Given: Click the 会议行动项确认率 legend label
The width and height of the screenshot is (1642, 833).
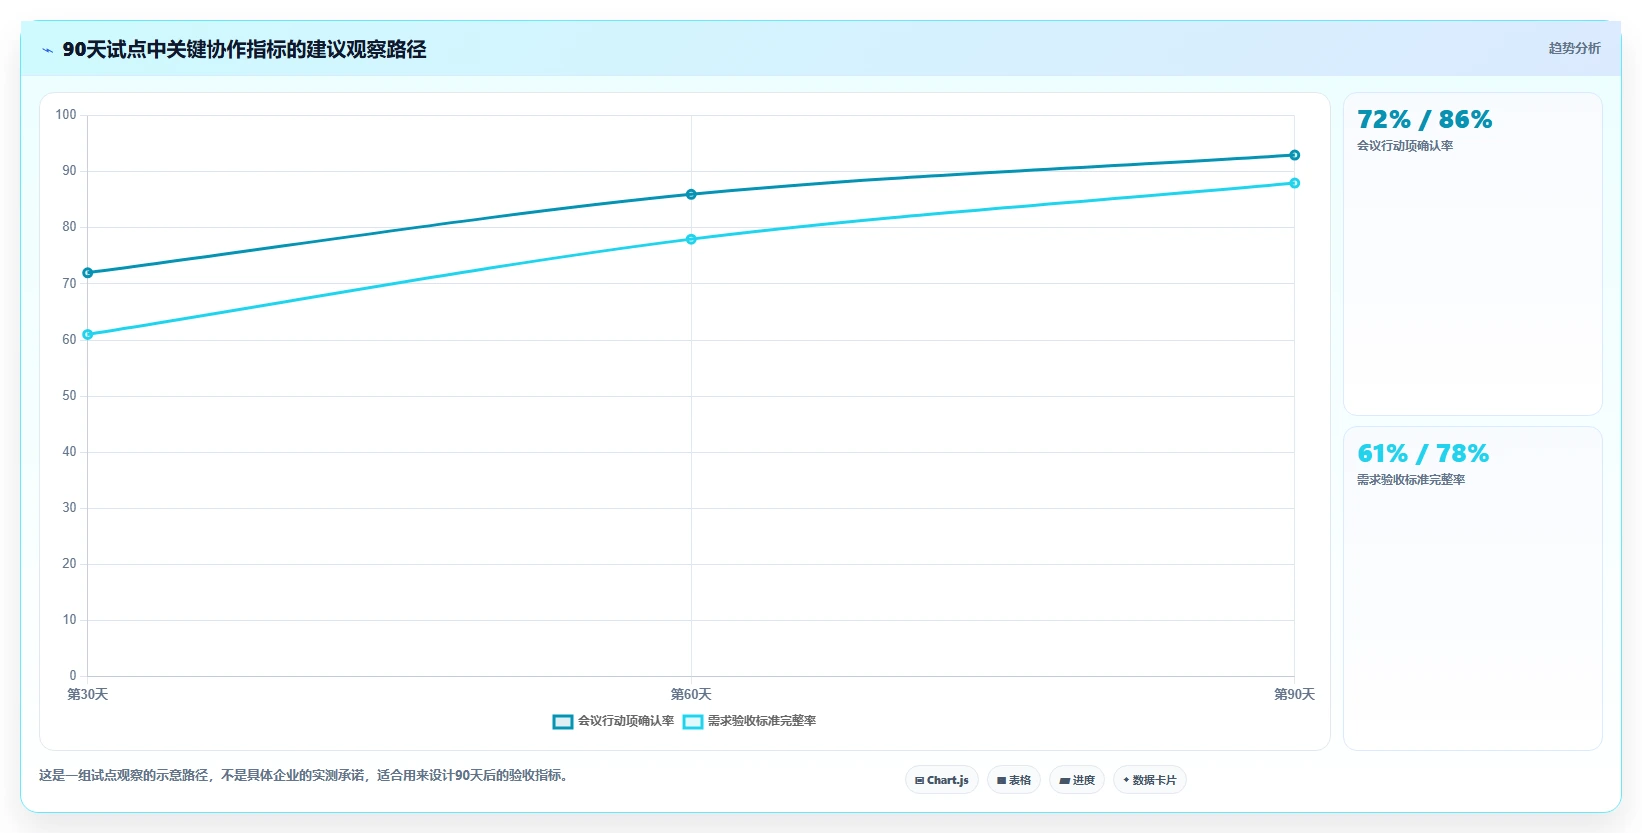Looking at the screenshot, I should [626, 721].
